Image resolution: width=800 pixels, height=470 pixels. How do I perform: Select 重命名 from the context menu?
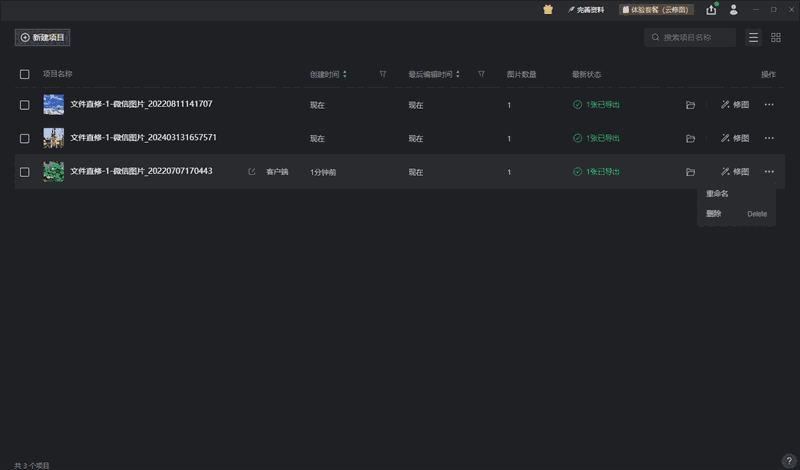pos(717,194)
